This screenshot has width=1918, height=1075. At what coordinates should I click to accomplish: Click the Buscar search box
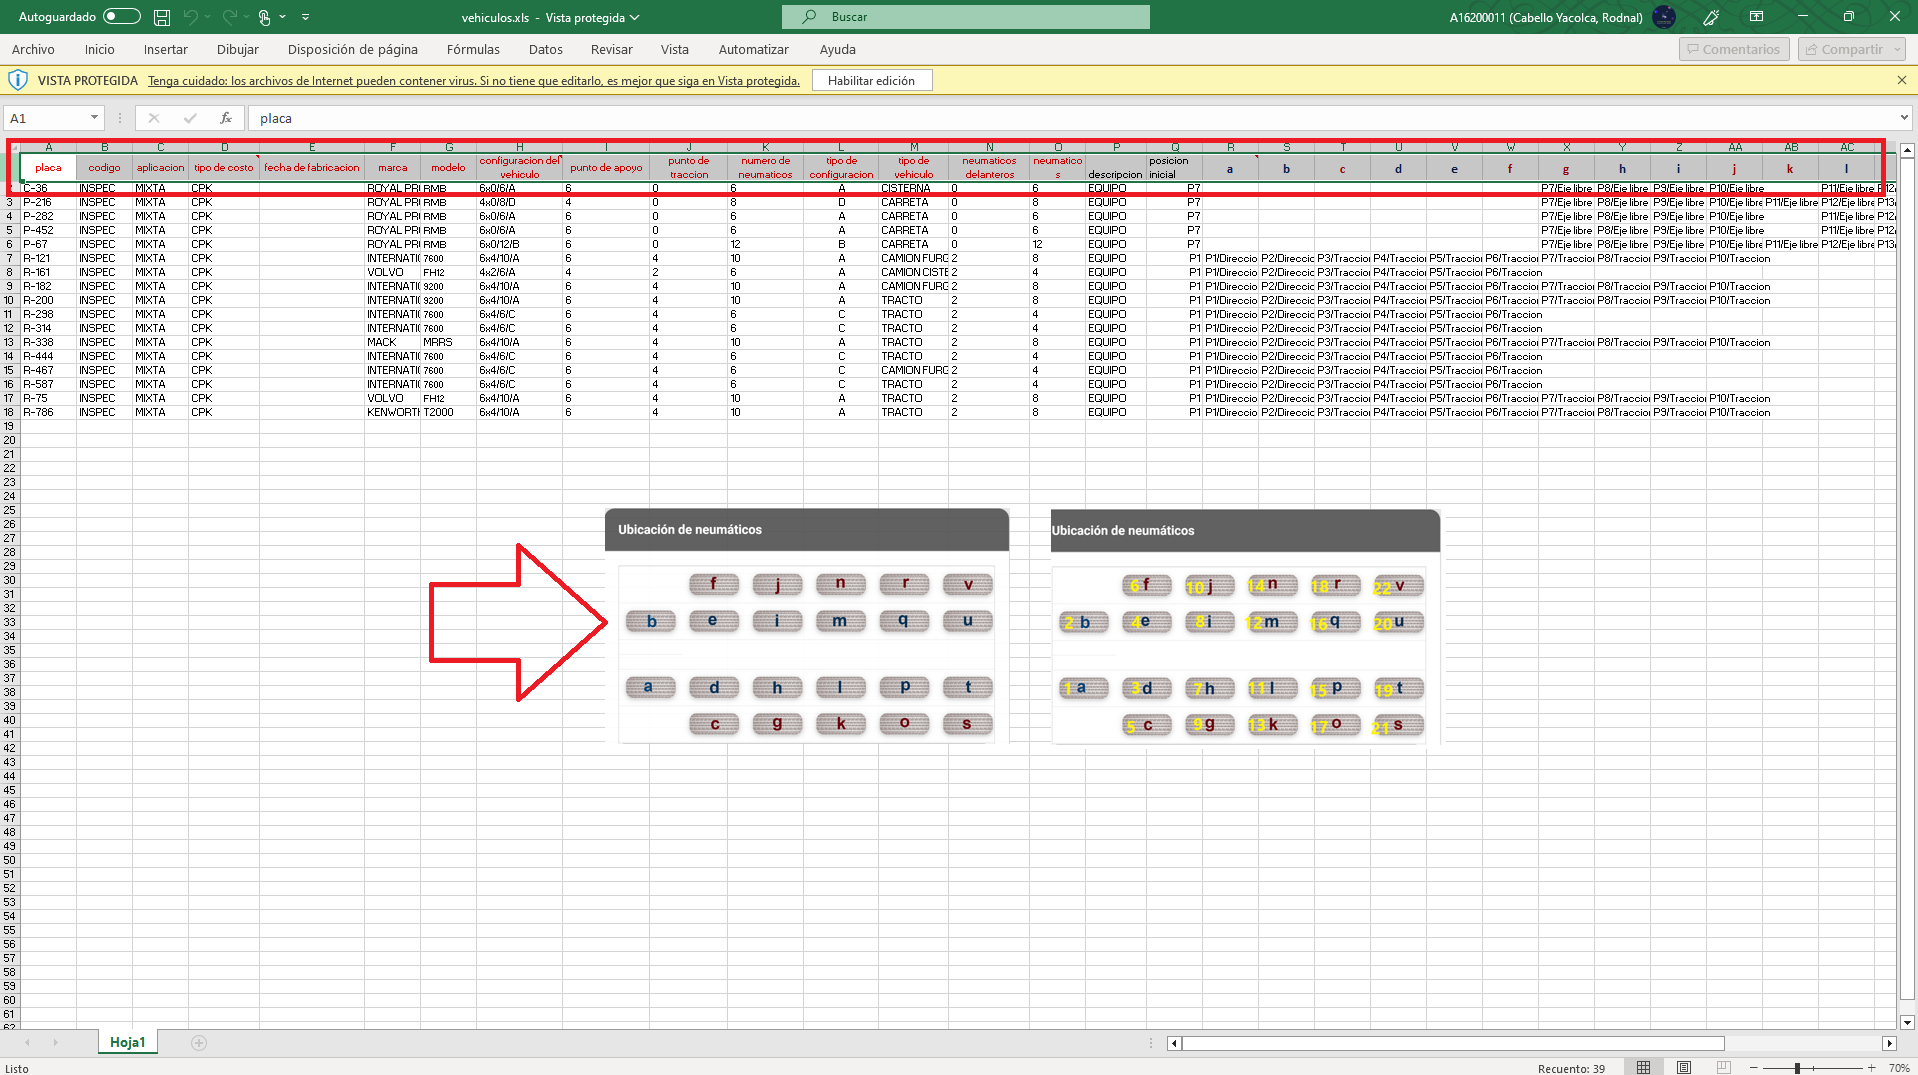tap(965, 17)
